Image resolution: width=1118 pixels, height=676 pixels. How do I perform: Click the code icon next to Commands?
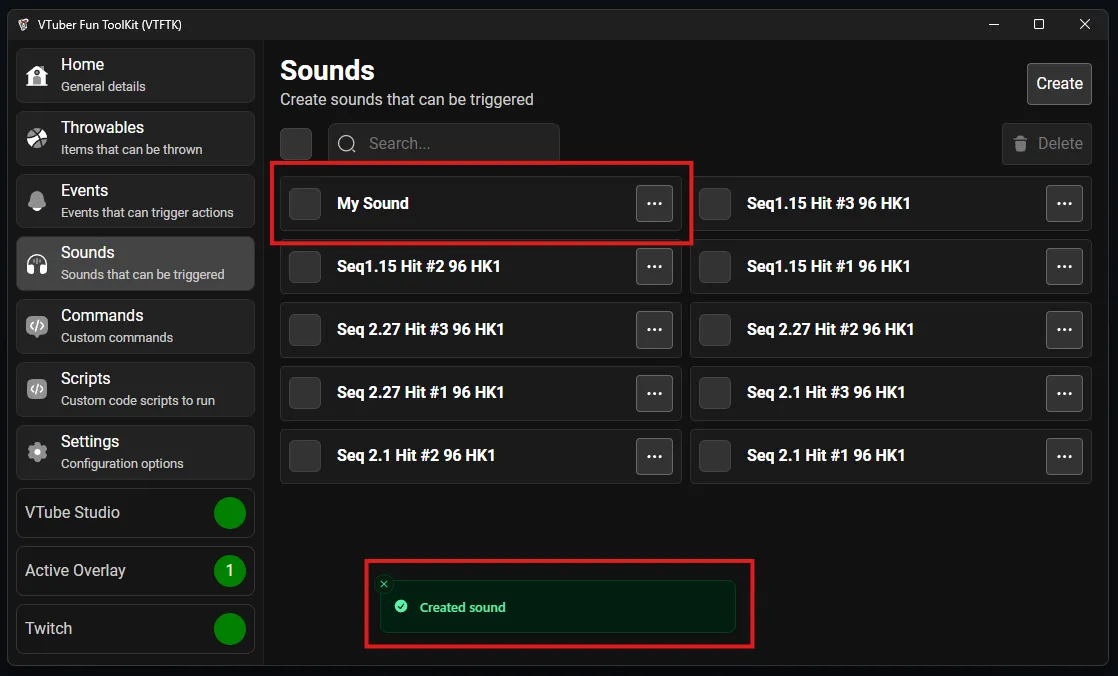pyautogui.click(x=37, y=326)
